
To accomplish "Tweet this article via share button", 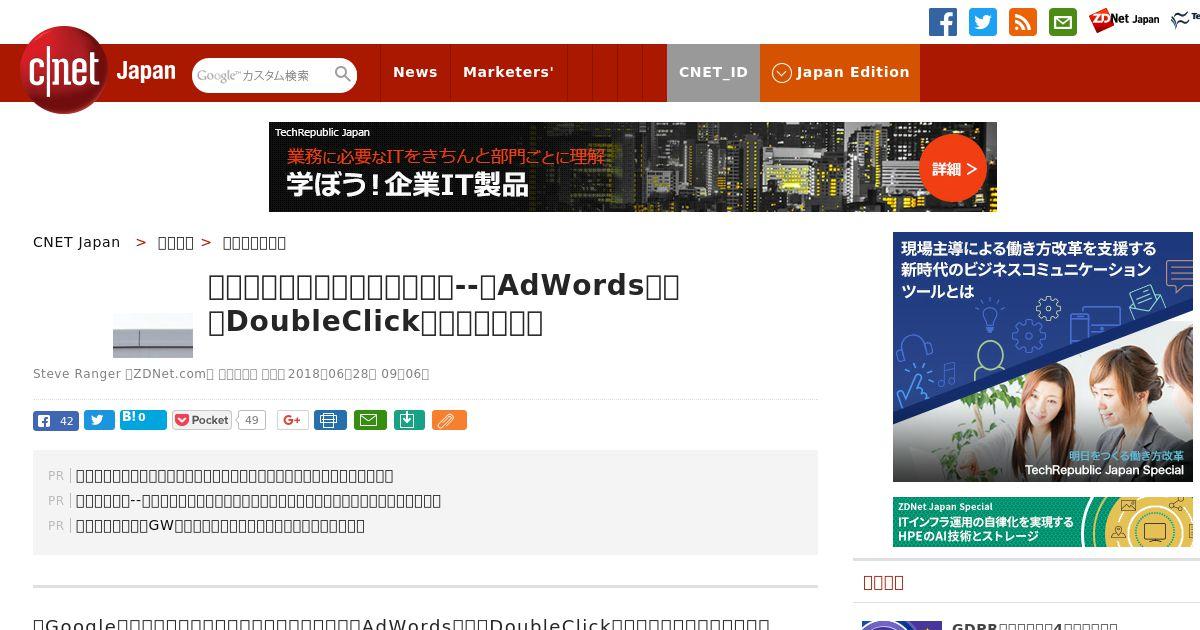I will click(99, 420).
